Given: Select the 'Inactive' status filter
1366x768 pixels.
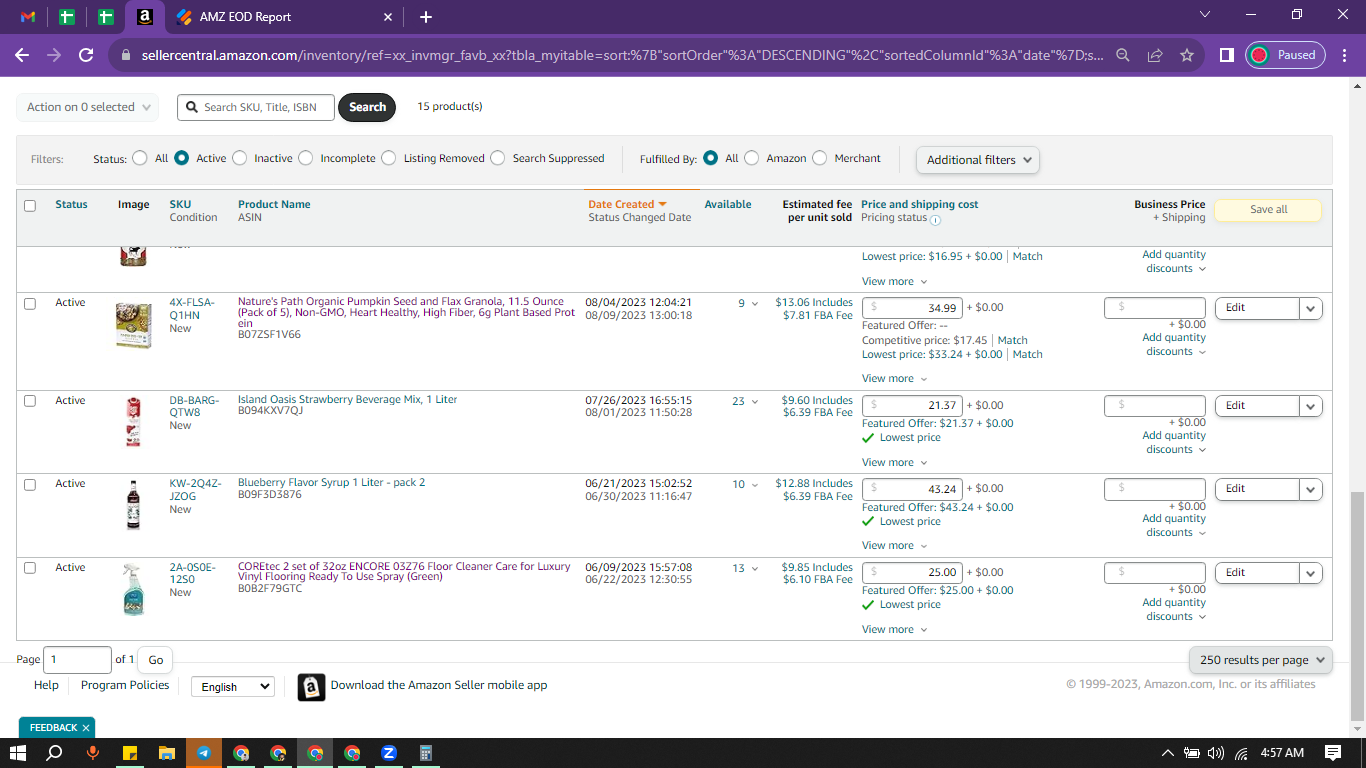Looking at the screenshot, I should (x=240, y=158).
